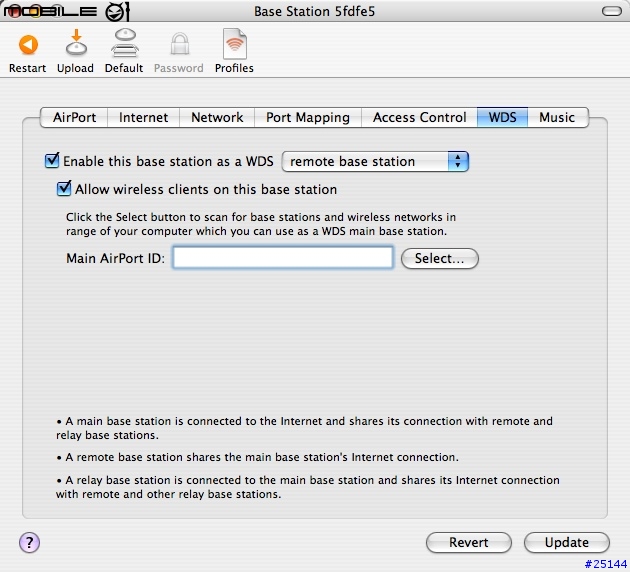
Task: Click the Select... button
Action: (x=440, y=258)
